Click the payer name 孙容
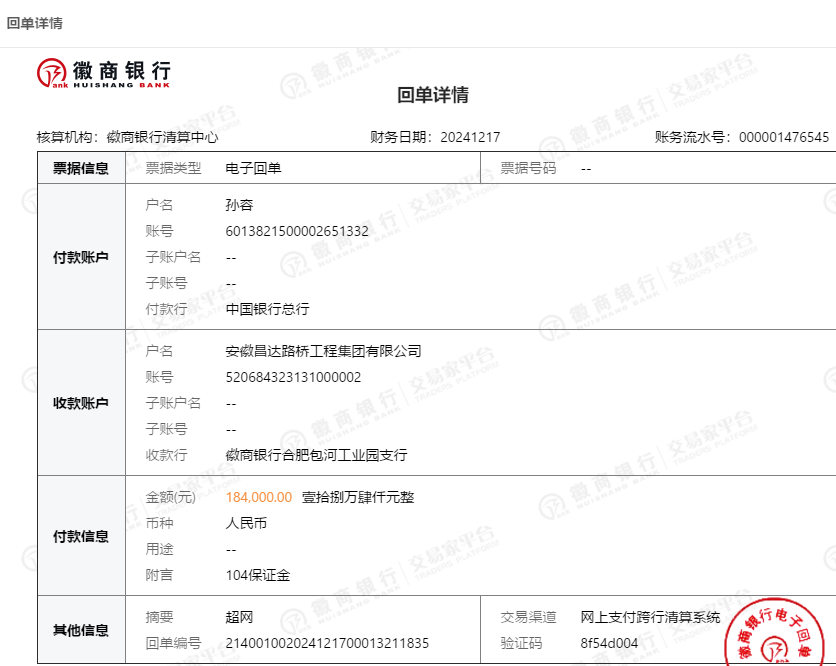The height and width of the screenshot is (666, 836). [x=240, y=205]
